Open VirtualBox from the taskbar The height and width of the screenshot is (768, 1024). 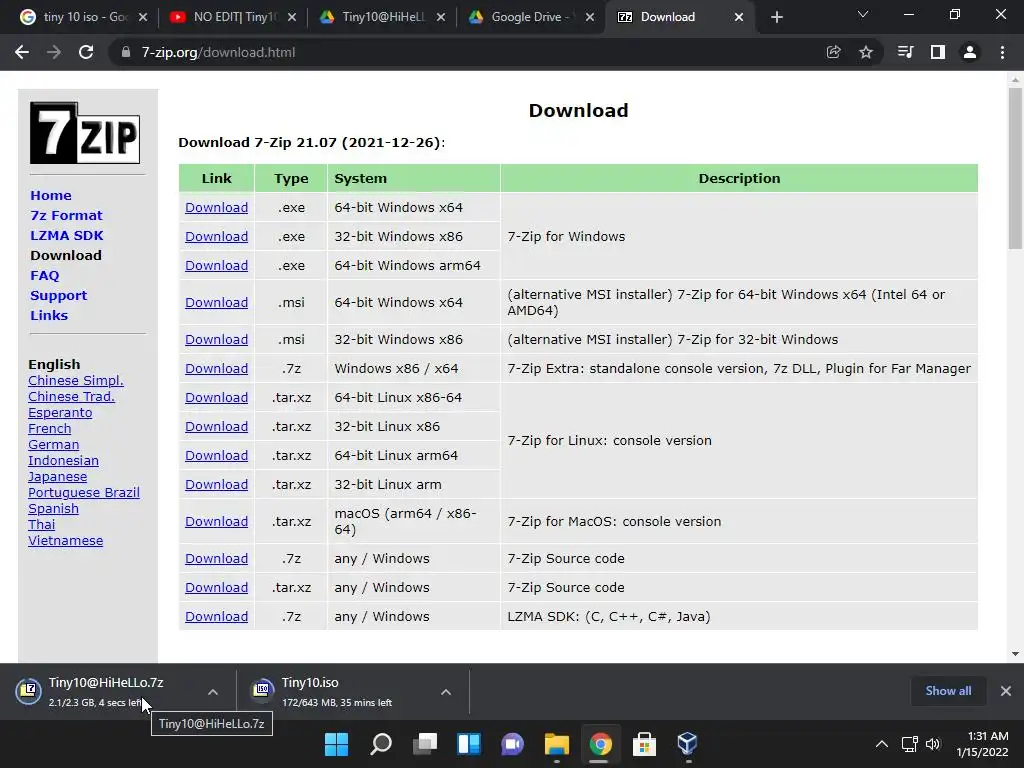pos(688,744)
